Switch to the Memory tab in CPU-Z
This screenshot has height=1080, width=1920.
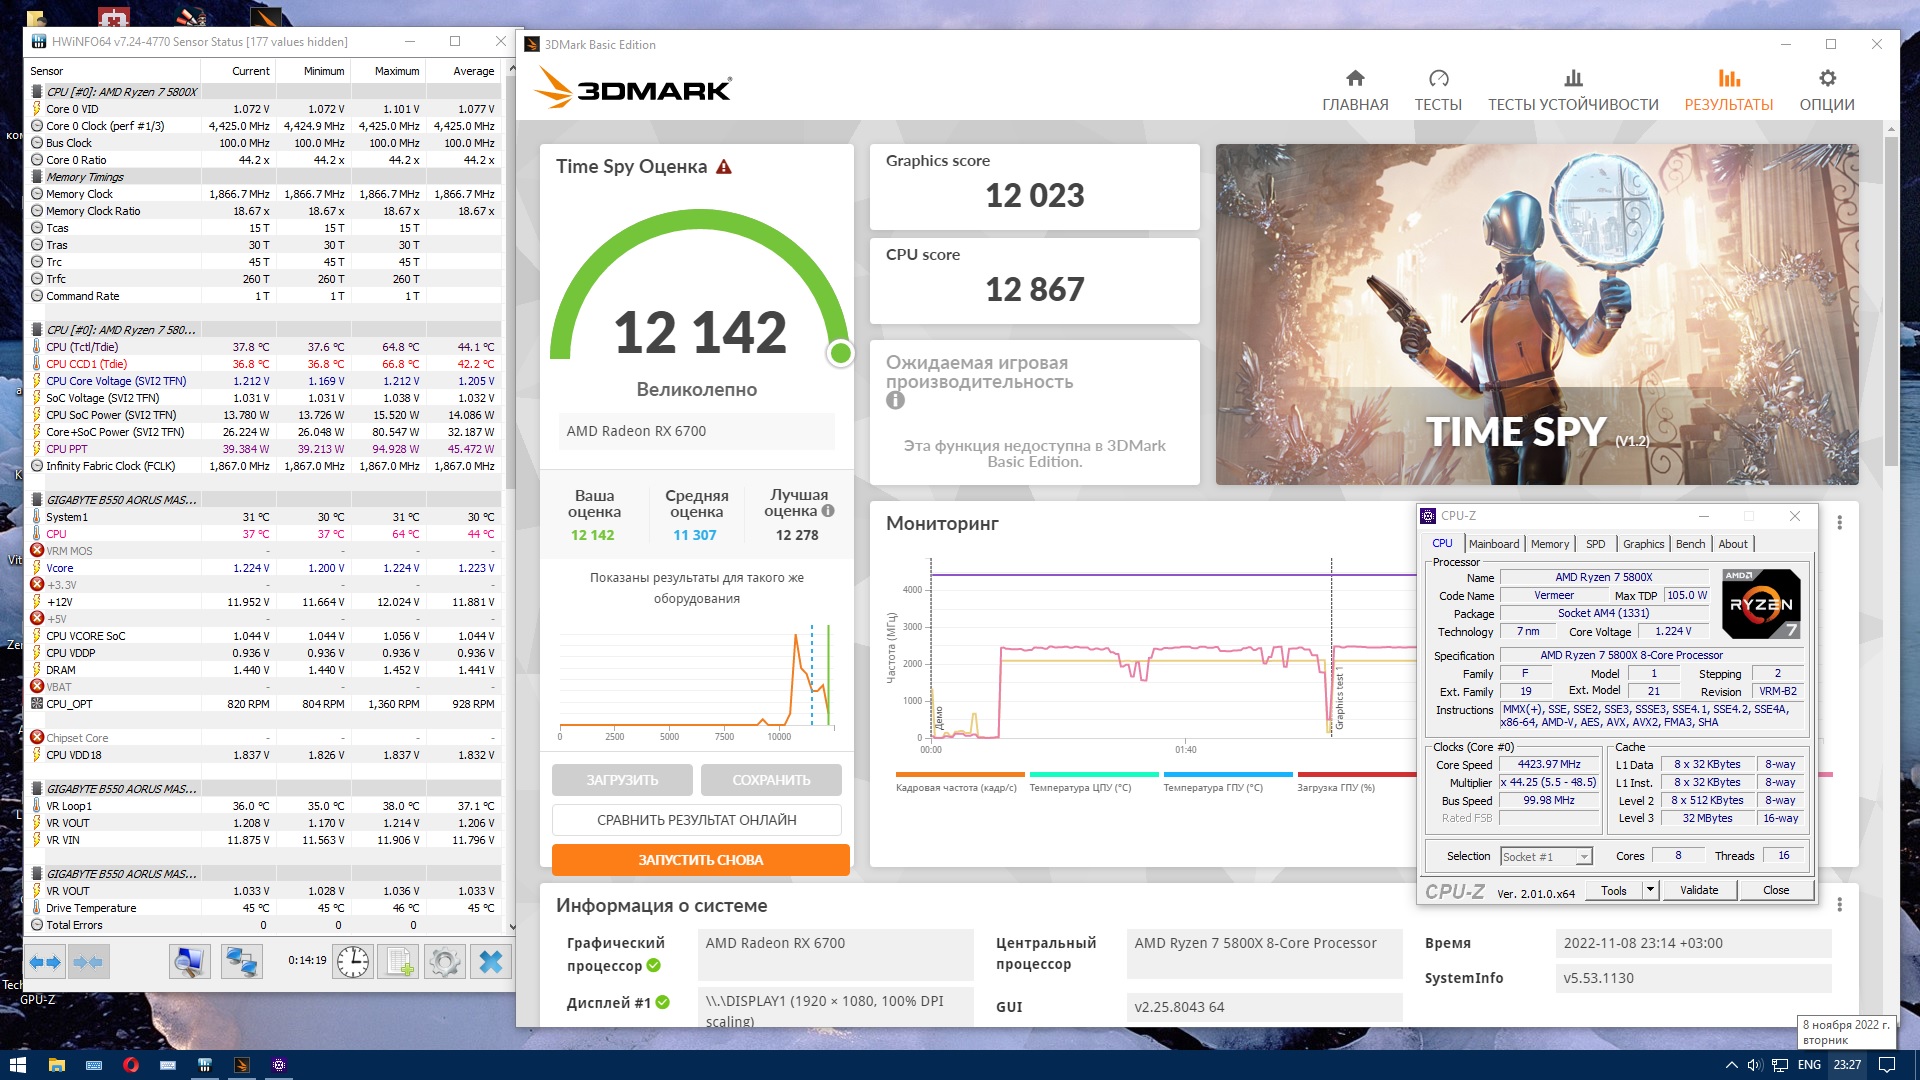[1549, 544]
